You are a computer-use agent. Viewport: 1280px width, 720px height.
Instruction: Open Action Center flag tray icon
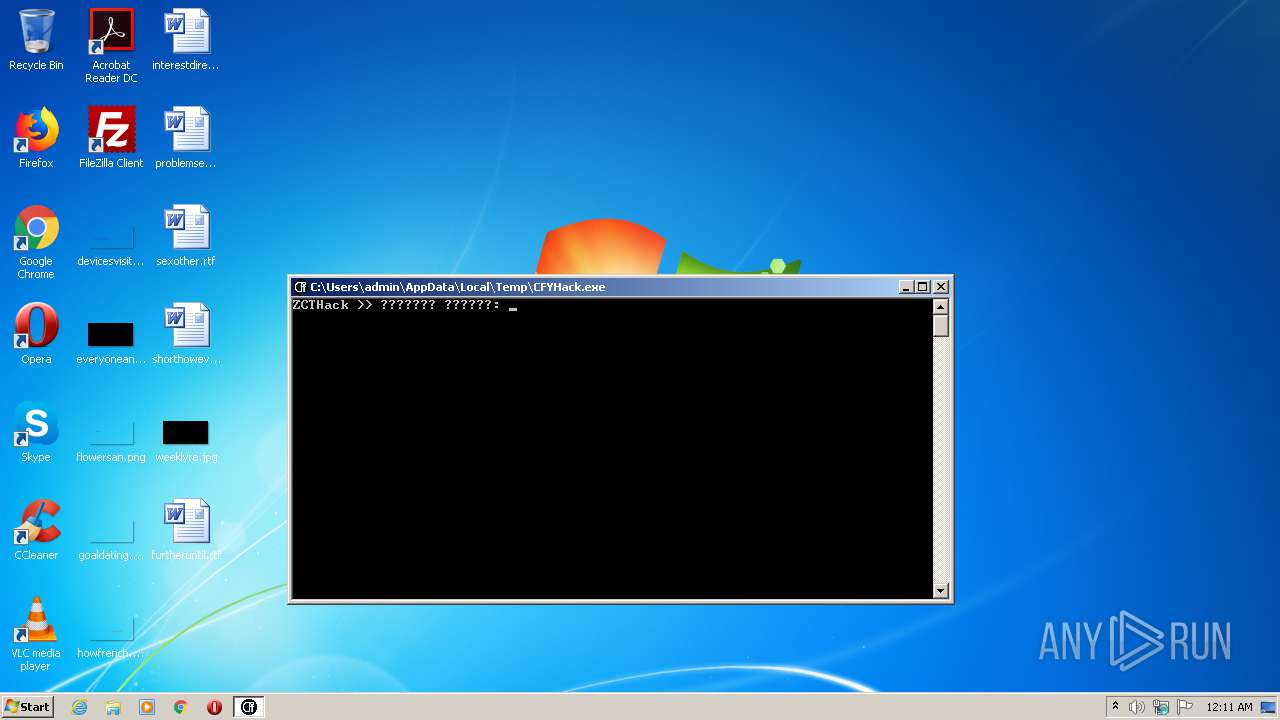coord(1184,707)
